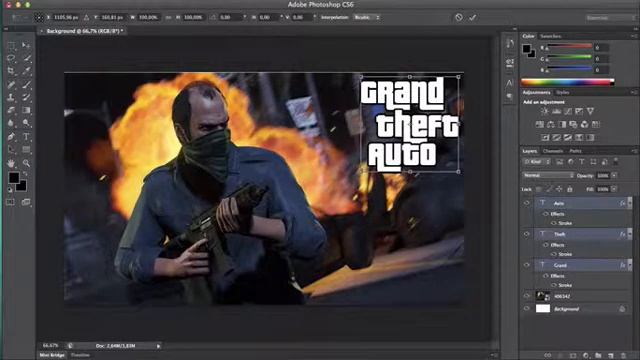Commit the transform with the checkmark
This screenshot has width=640, height=360.
[472, 17]
